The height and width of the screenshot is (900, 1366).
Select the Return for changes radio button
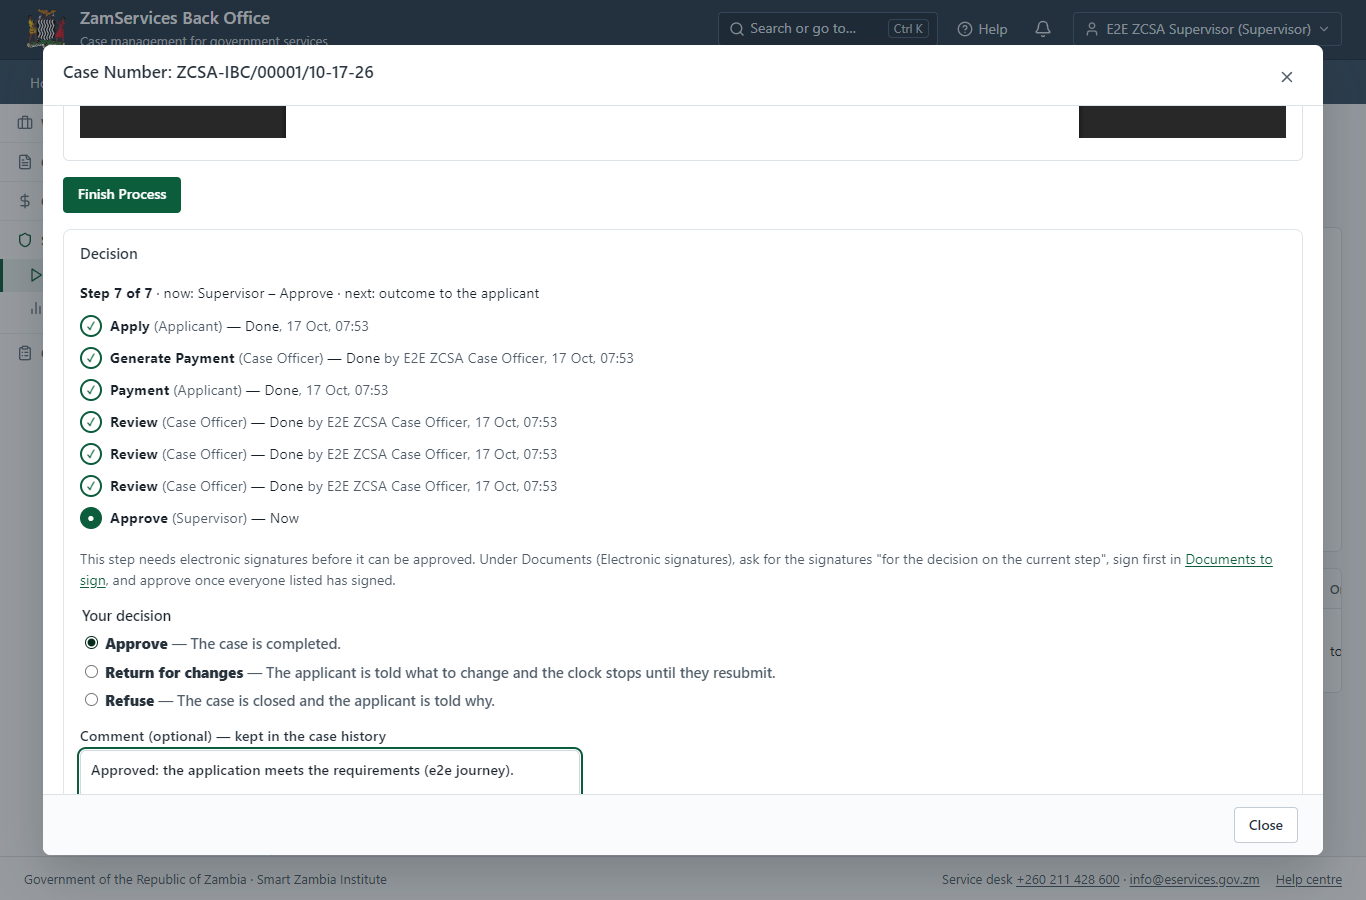(x=91, y=672)
